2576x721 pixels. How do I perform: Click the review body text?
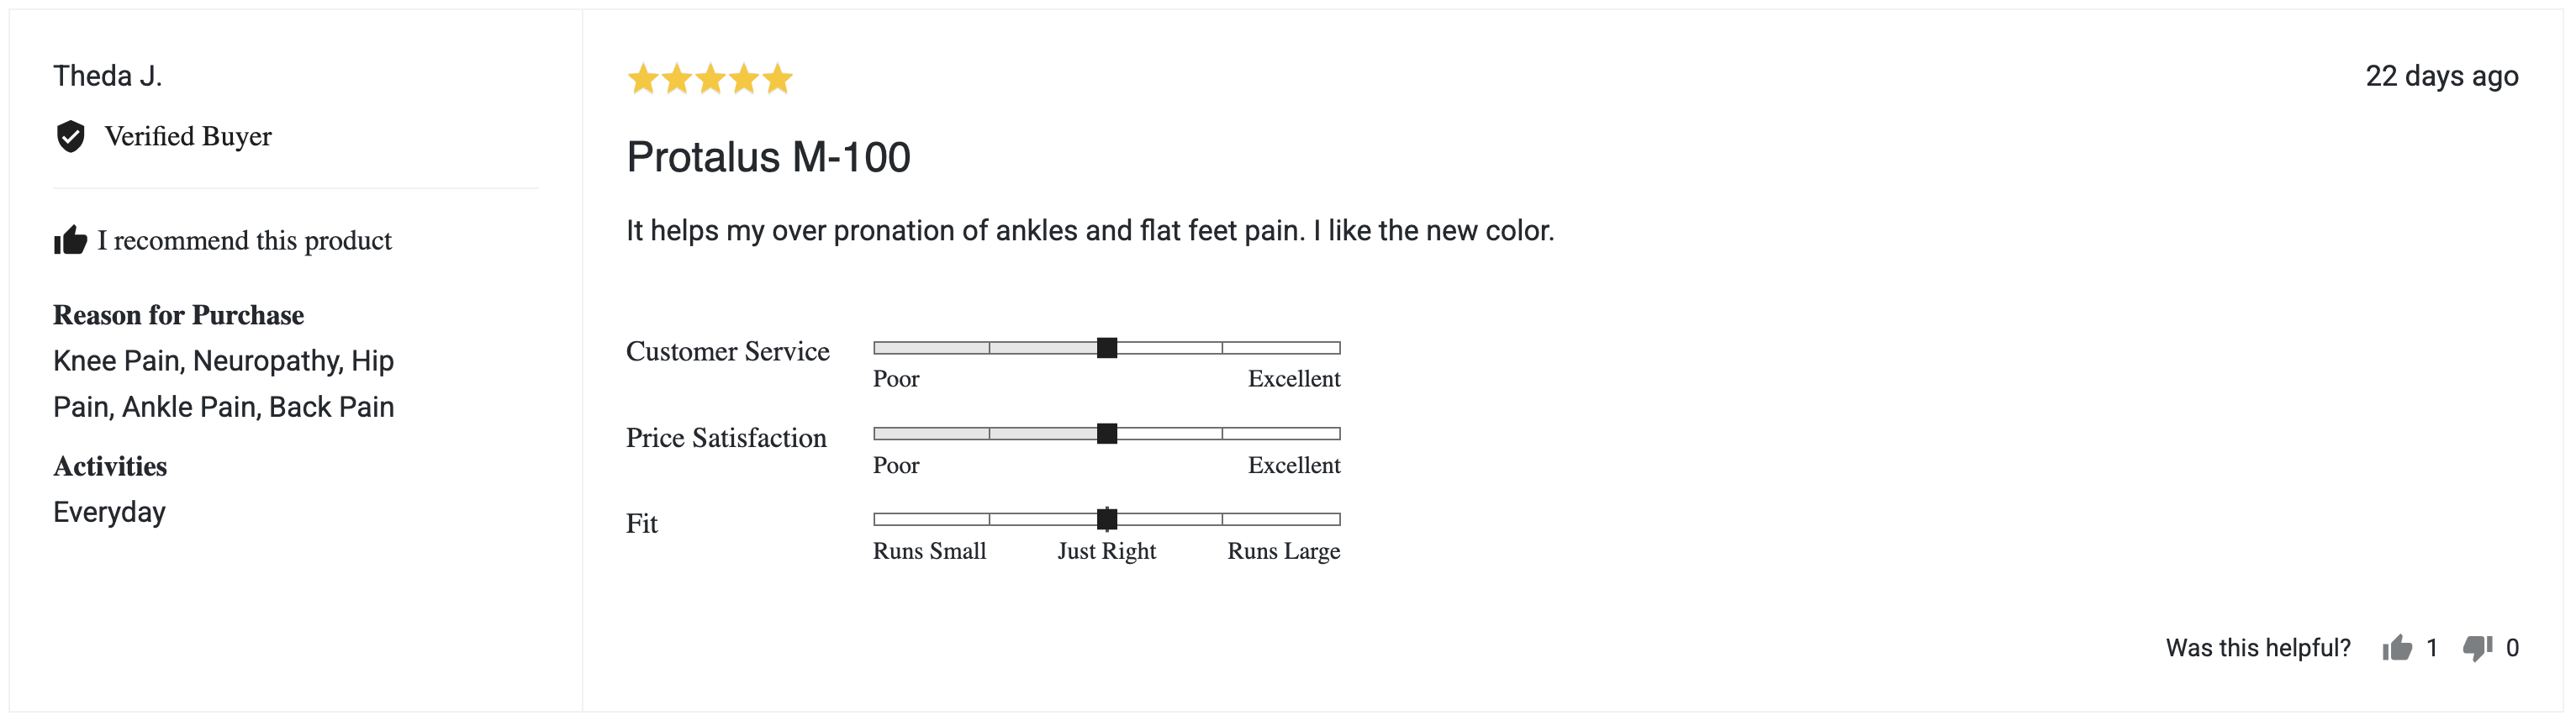coord(1090,231)
